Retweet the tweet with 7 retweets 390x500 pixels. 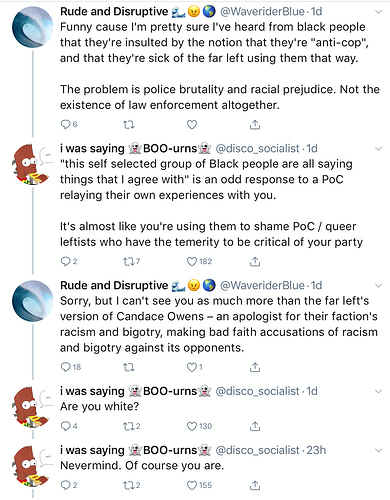(128, 262)
